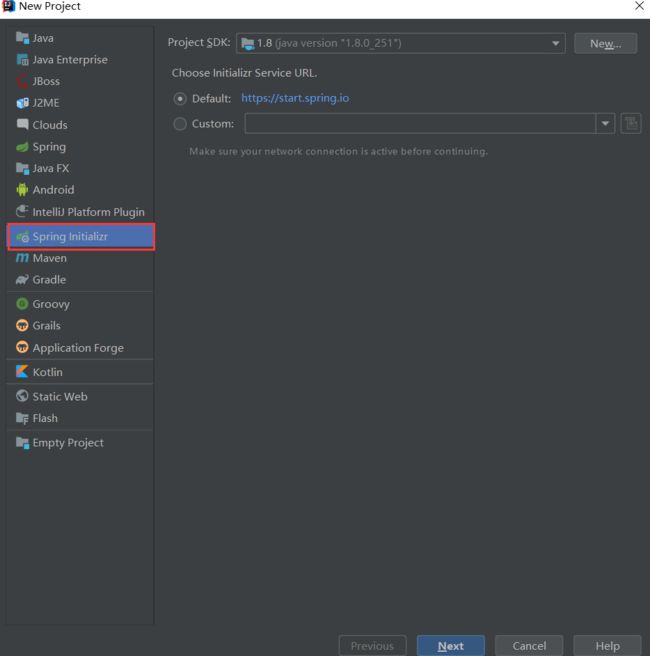The image size is (650, 656).
Task: Pick the Grails orange icon
Action: pos(22,325)
